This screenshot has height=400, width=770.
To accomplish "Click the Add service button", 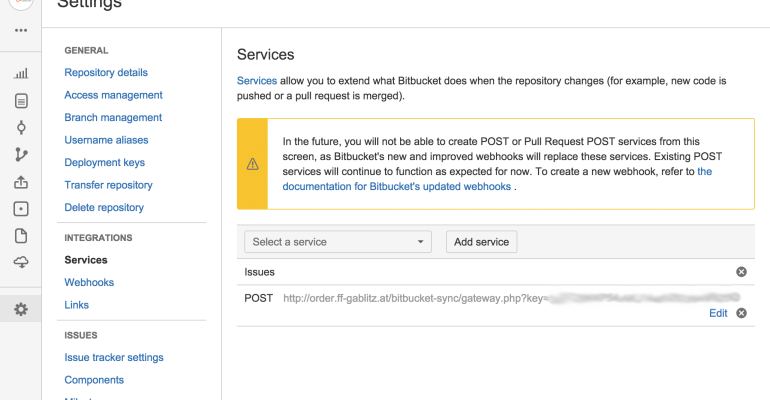I will [481, 242].
